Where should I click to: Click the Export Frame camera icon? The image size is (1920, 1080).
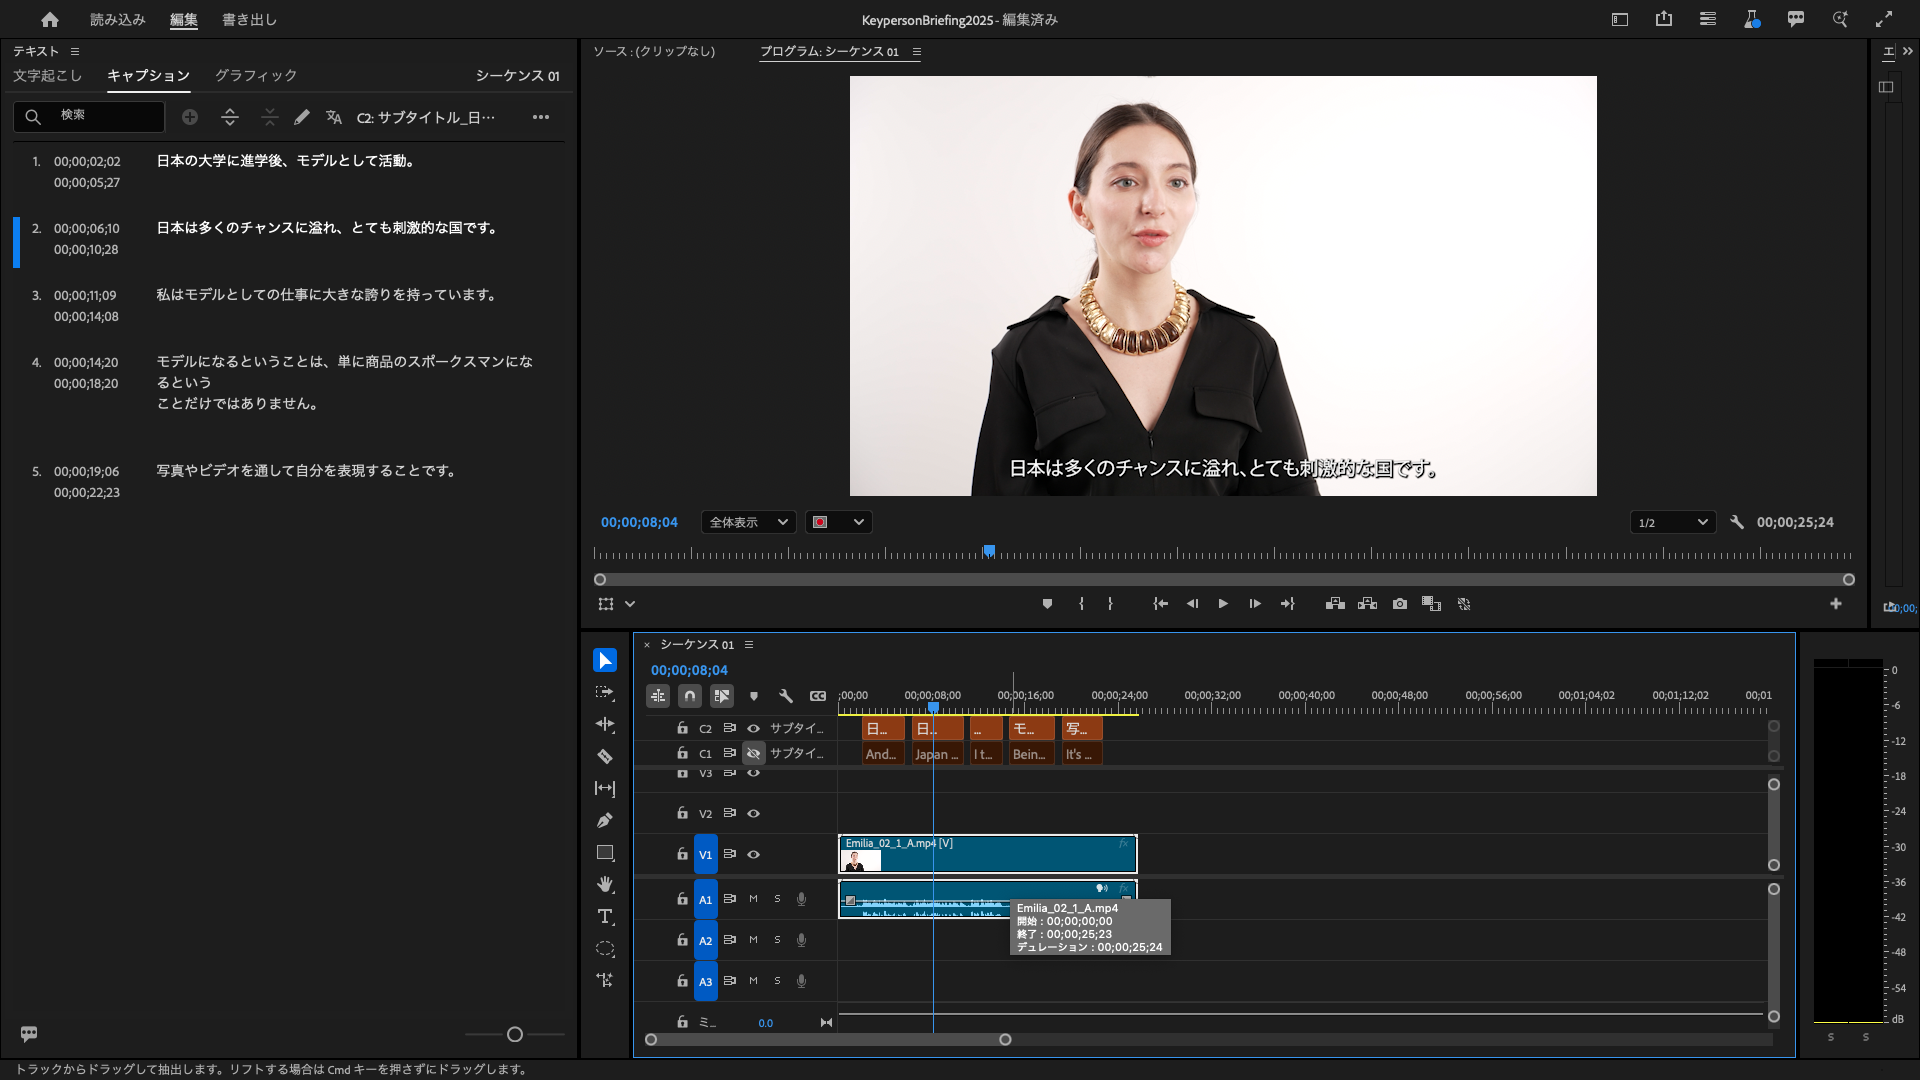(x=1400, y=604)
